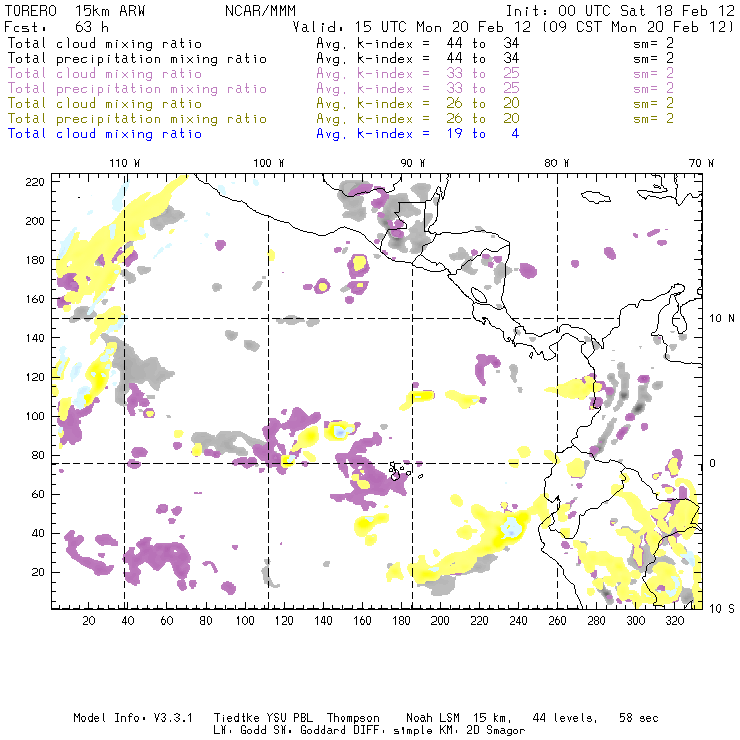
Task: Click the 'Tiedtke' scheme name in the footer
Action: click(236, 718)
